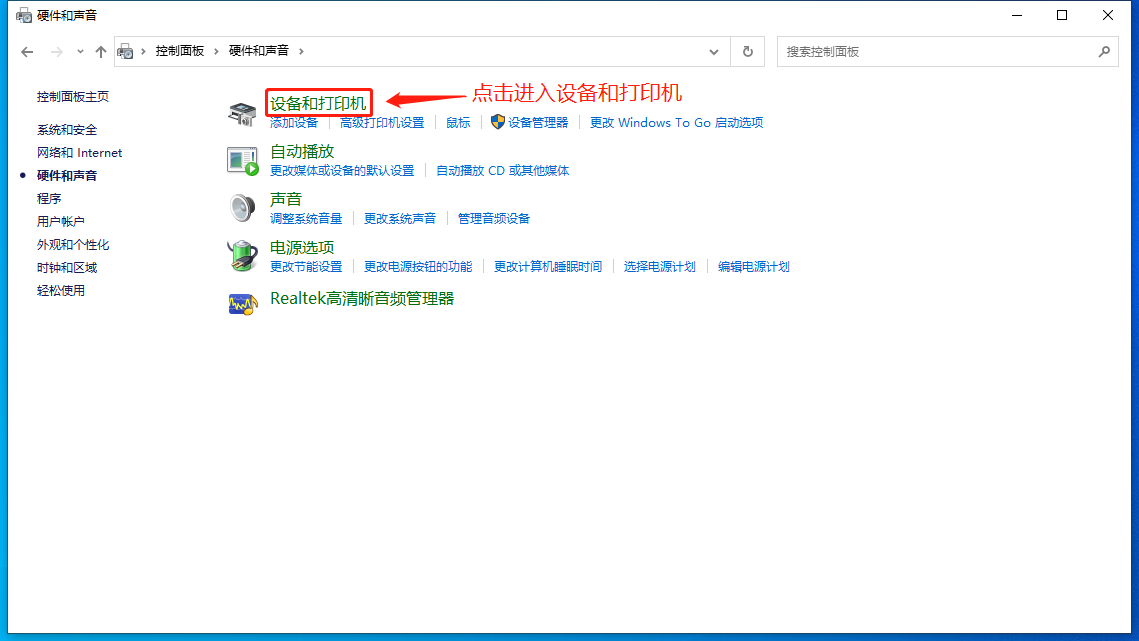Open 设备和打印机 heading link
1139x641 pixels.
[318, 103]
